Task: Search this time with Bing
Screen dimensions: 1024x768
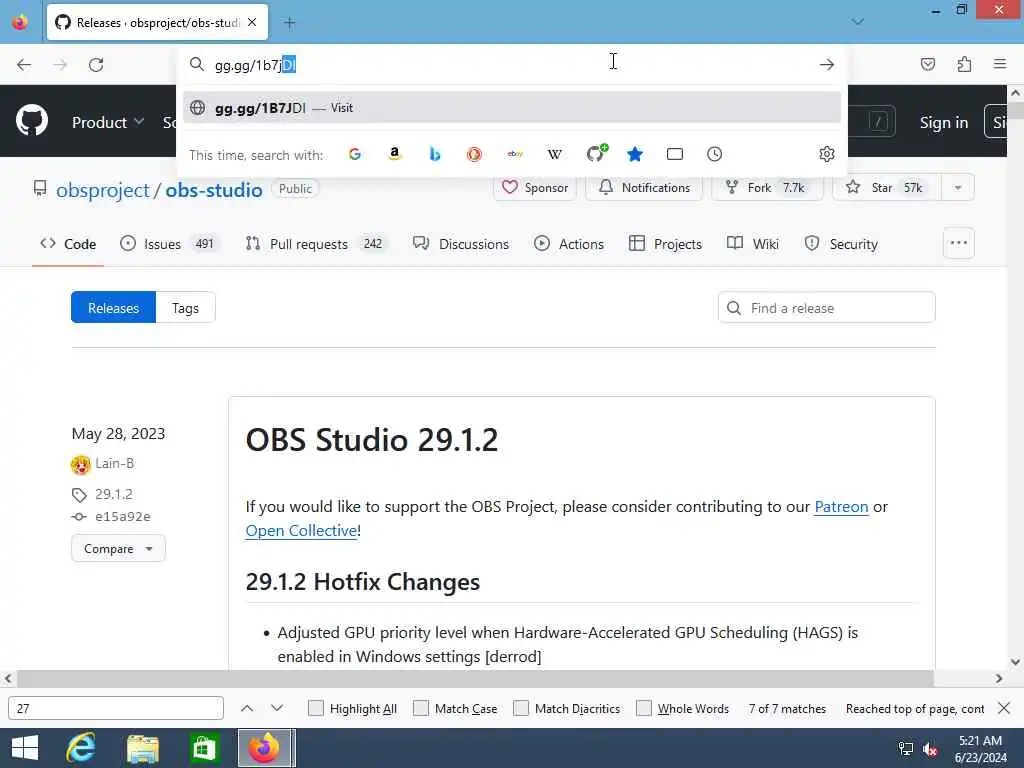Action: [x=435, y=154]
